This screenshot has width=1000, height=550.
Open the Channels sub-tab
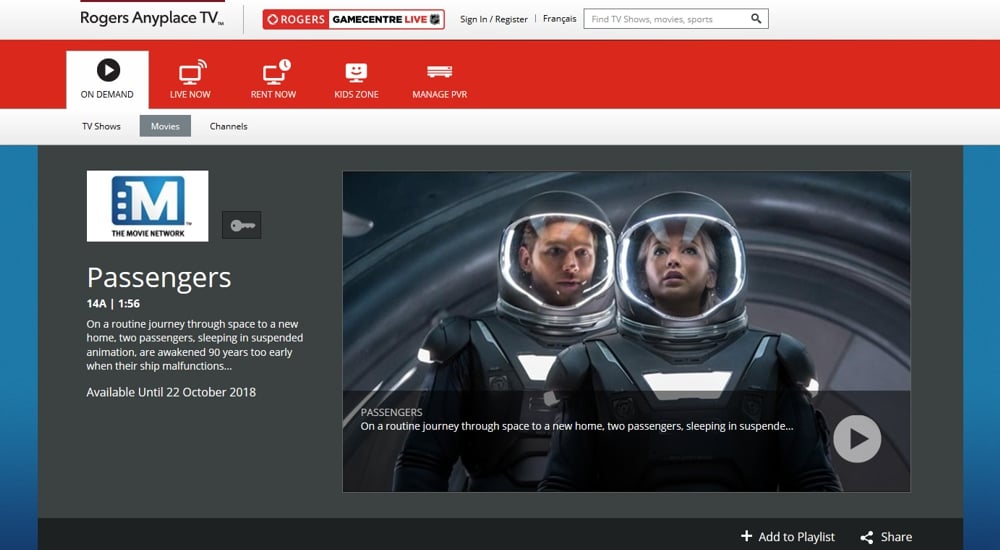point(228,126)
